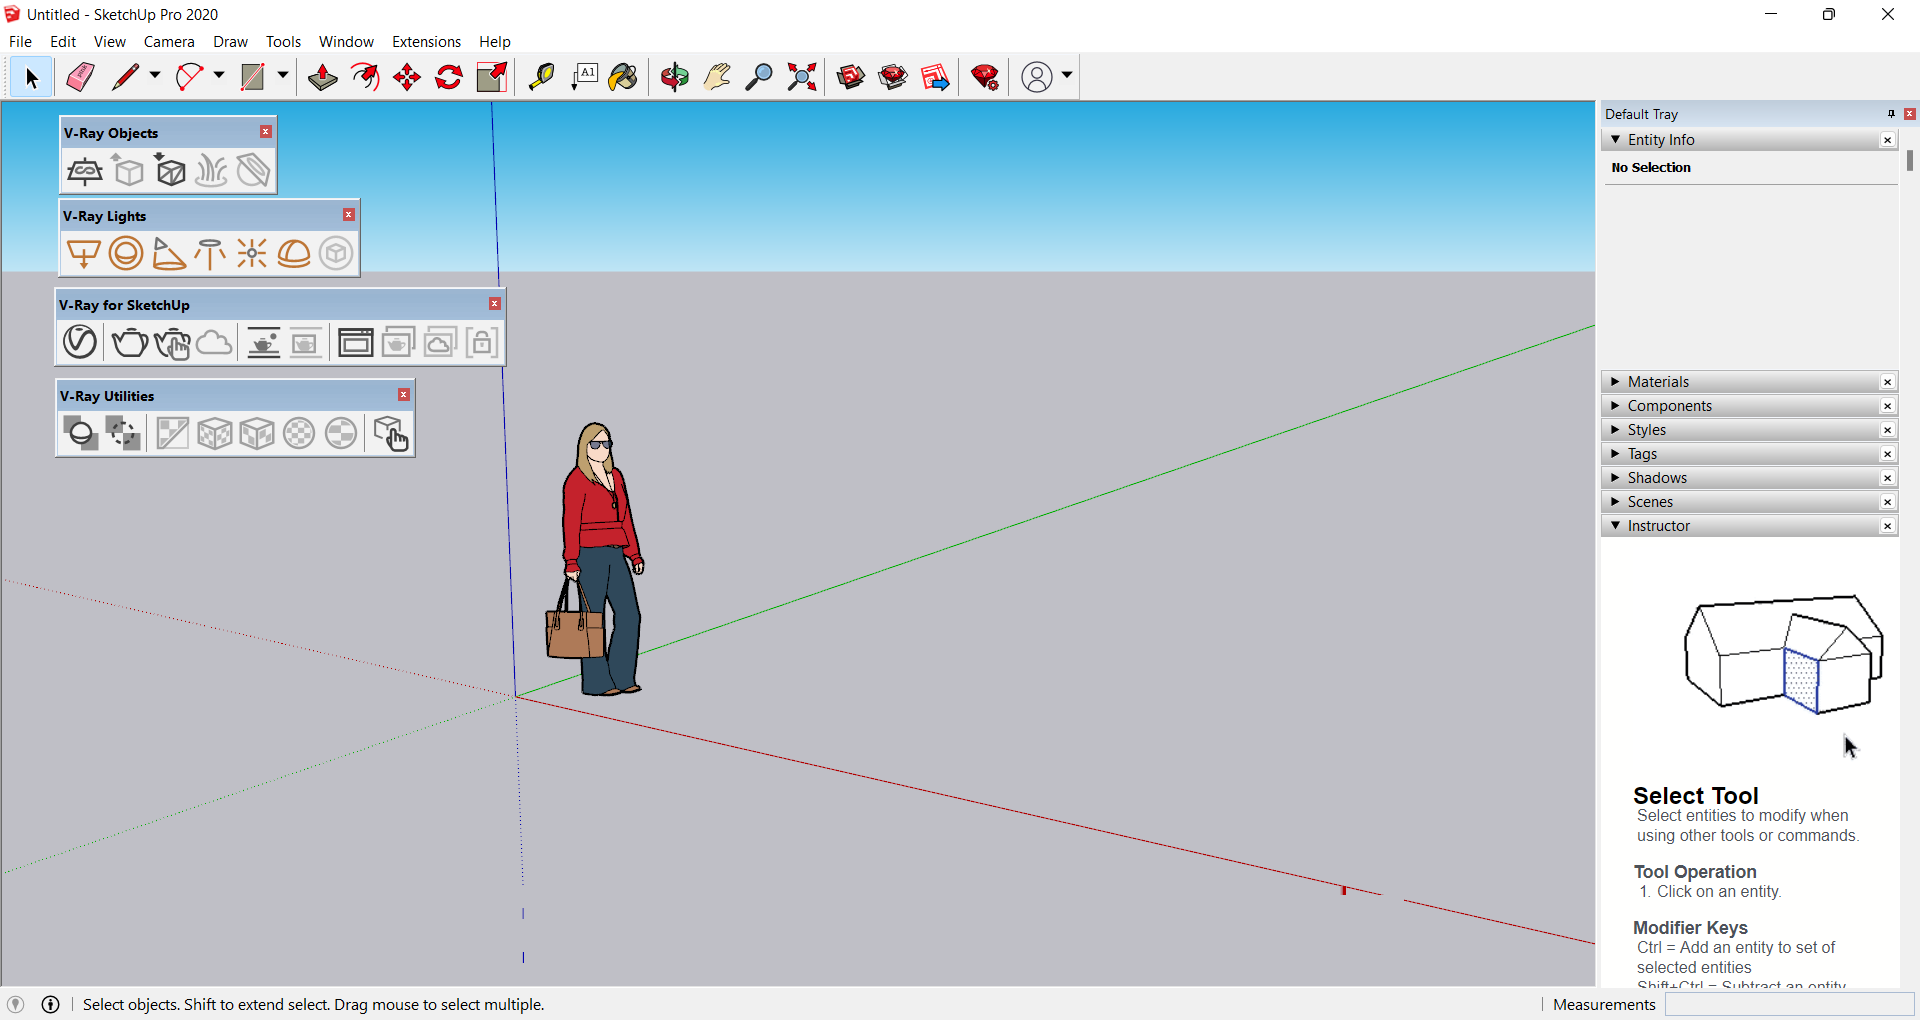
Task: Open the Shapes tool dropdown arrow
Action: 283,76
